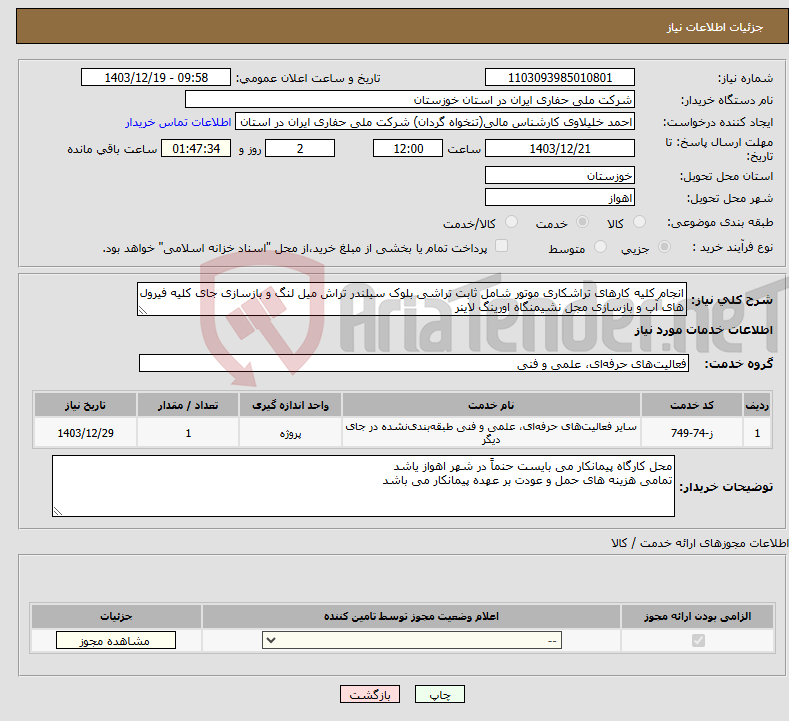Click the deadline date field 1403/12/21
789x721 pixels.
point(560,148)
